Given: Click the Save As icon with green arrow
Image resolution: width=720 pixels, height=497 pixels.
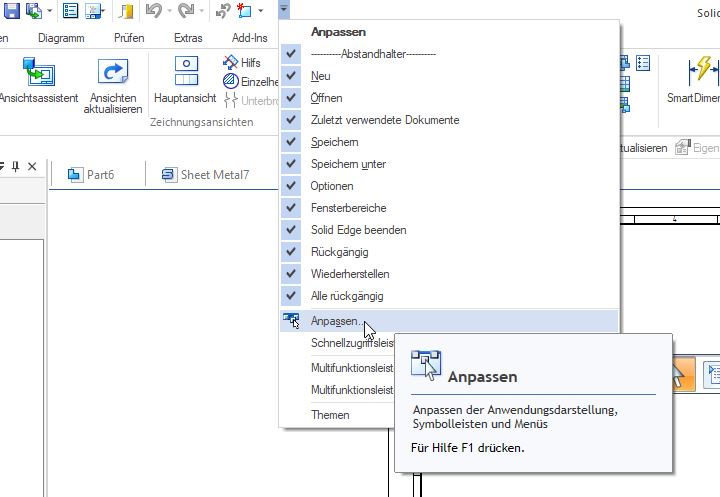Looking at the screenshot, I should click(34, 10).
